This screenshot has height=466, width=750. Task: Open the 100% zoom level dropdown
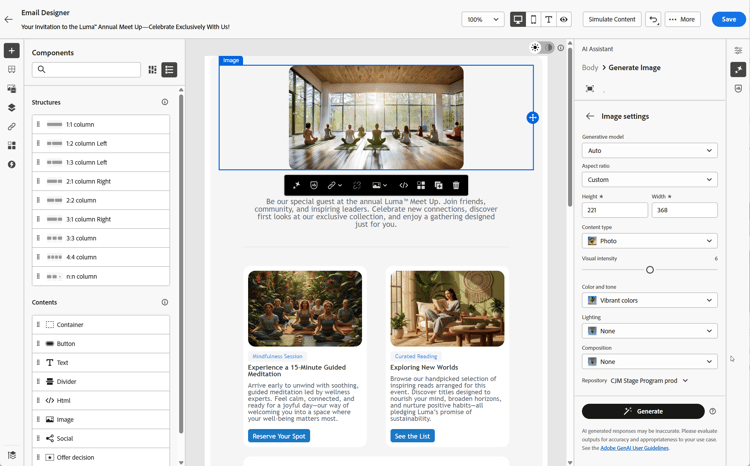click(483, 19)
